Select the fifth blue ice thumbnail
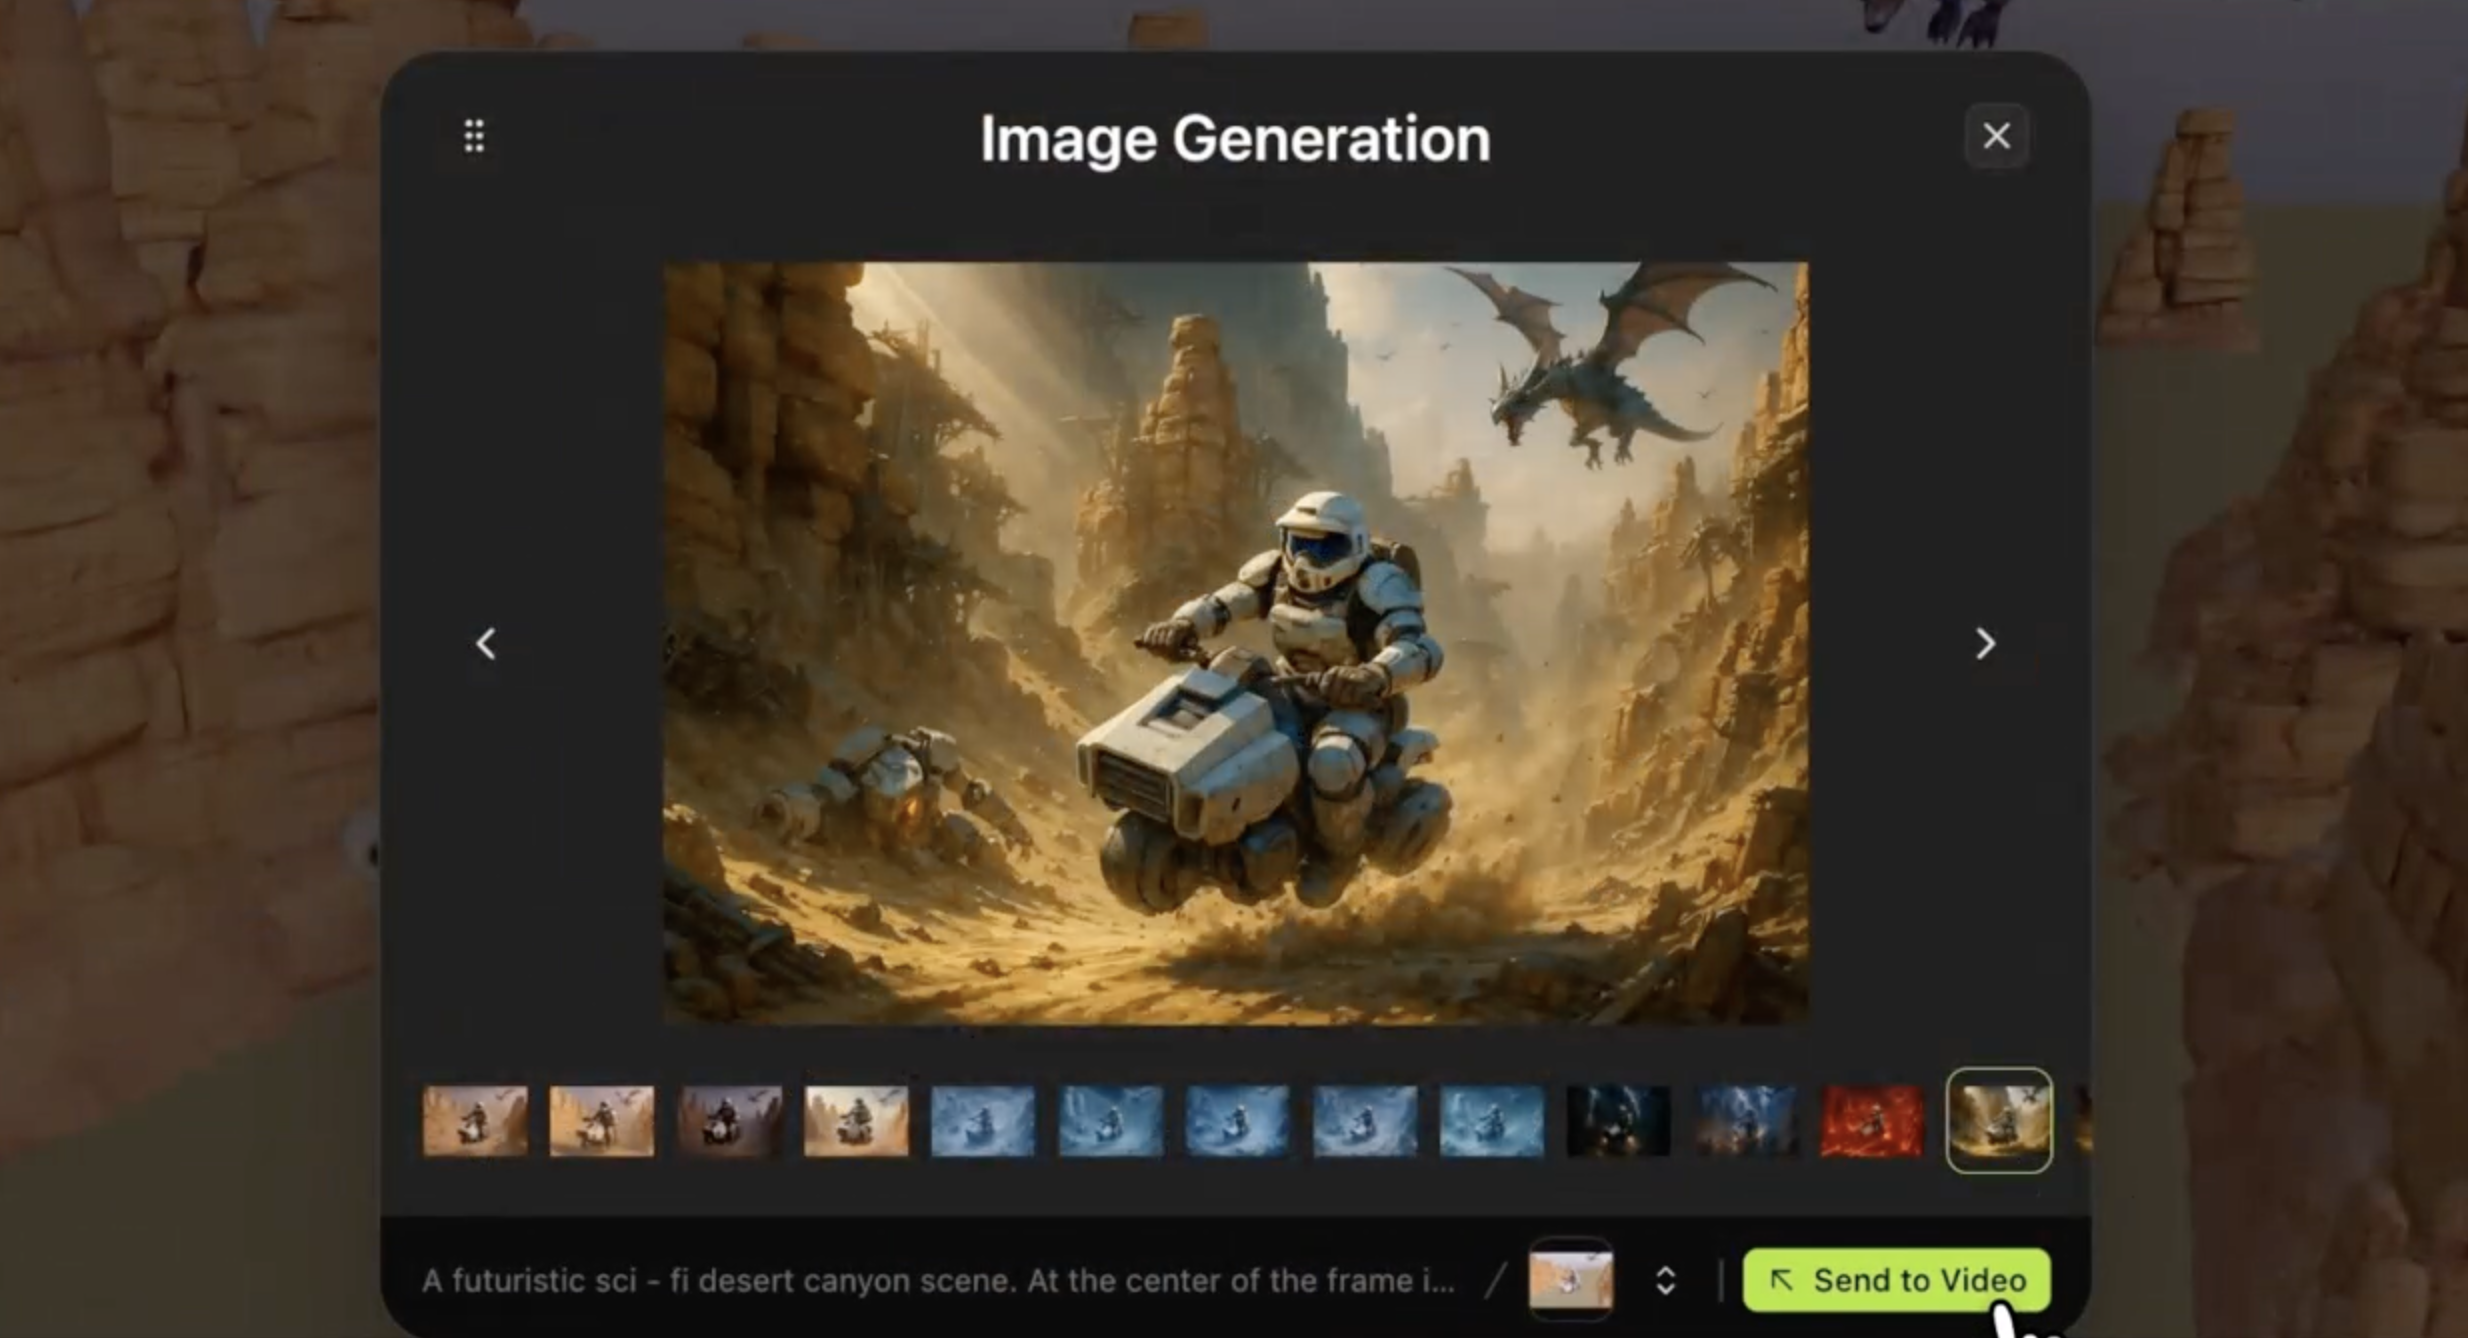Screen dimensions: 2468x1338 tap(1491, 1120)
